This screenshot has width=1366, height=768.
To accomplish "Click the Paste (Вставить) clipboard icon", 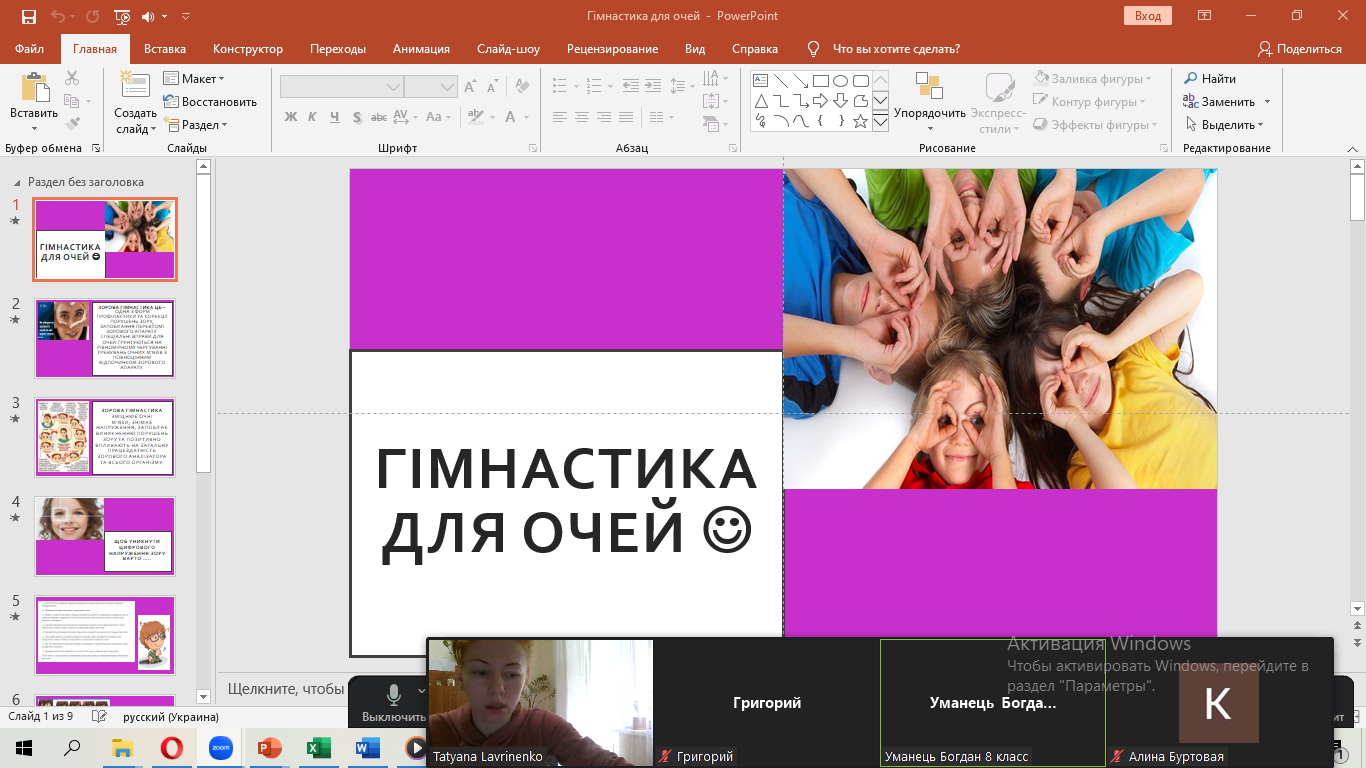I will [x=35, y=91].
